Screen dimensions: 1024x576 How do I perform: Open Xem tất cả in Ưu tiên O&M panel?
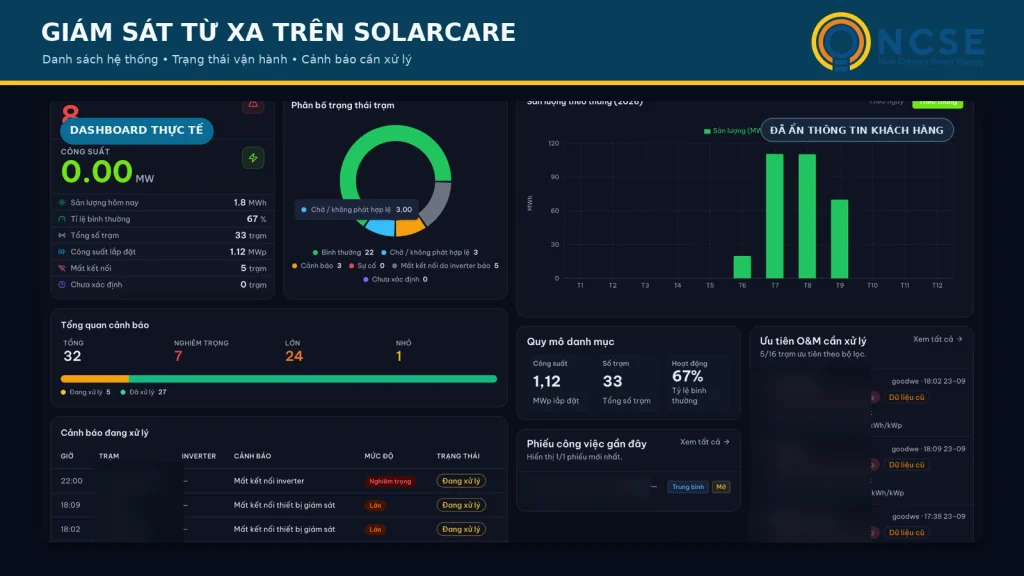coord(937,339)
